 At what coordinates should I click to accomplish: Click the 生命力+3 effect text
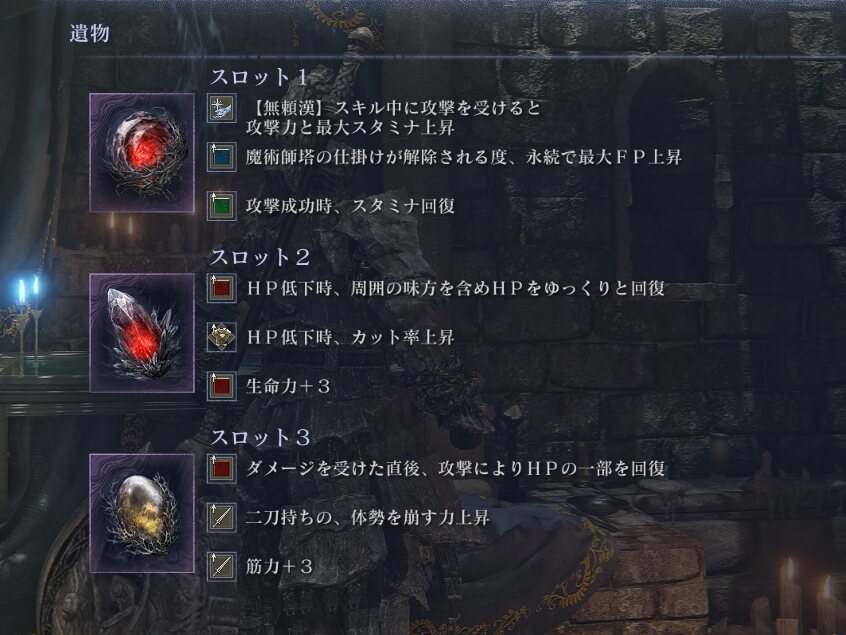point(287,386)
